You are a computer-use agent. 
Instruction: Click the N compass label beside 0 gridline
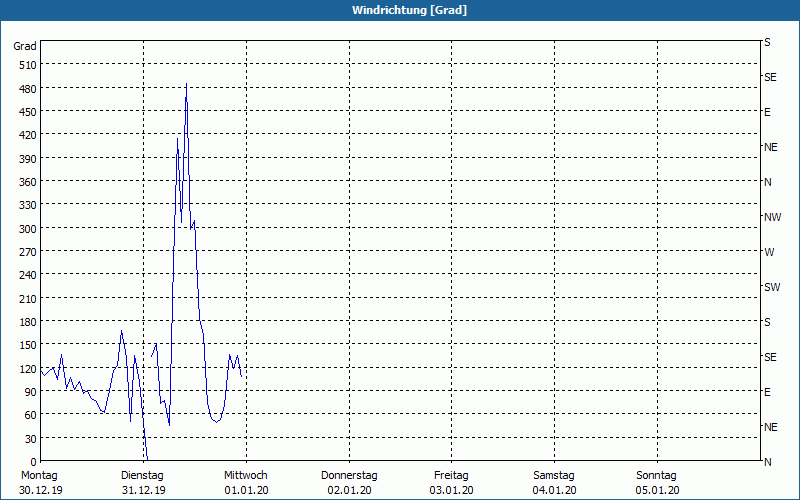tap(768, 462)
